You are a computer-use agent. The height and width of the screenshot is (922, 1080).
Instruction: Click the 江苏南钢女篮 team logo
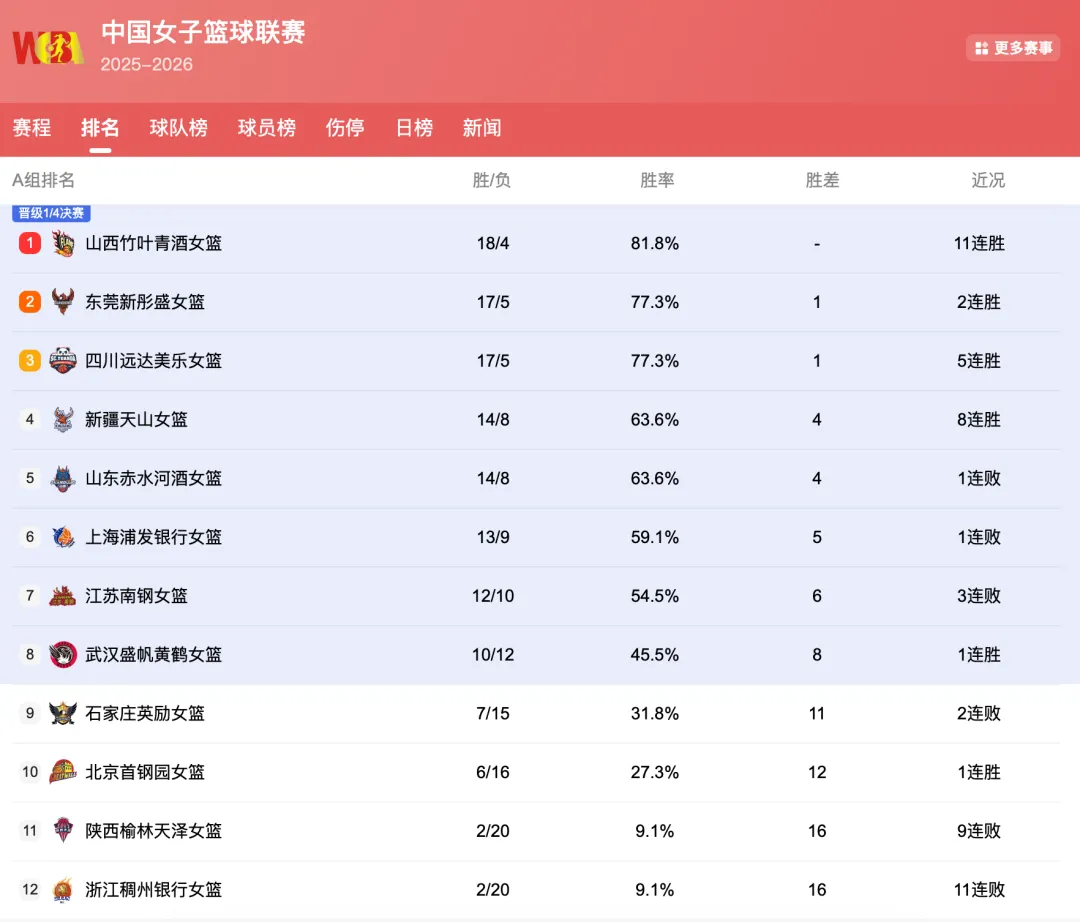(63, 596)
